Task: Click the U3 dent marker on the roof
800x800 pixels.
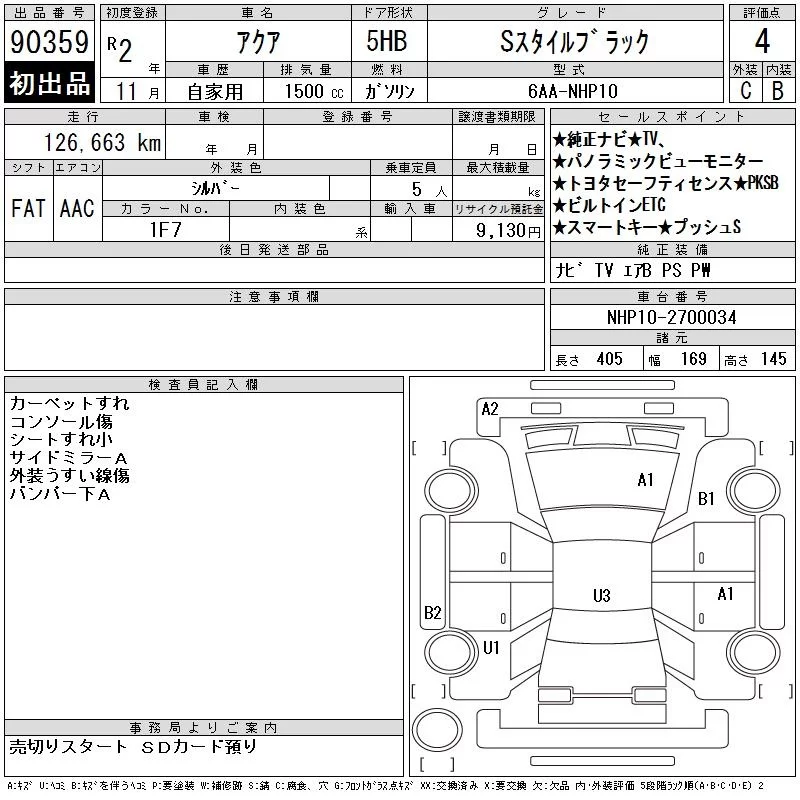Action: coord(601,596)
